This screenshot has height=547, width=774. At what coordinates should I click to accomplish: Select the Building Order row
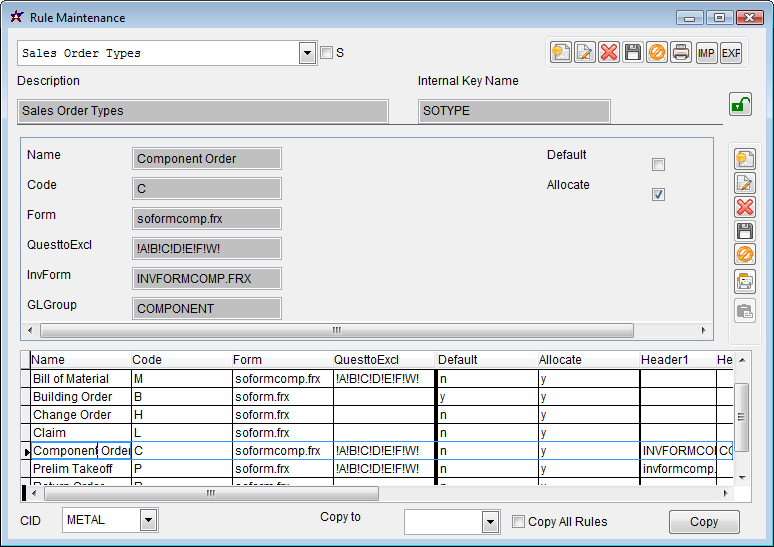click(72, 397)
